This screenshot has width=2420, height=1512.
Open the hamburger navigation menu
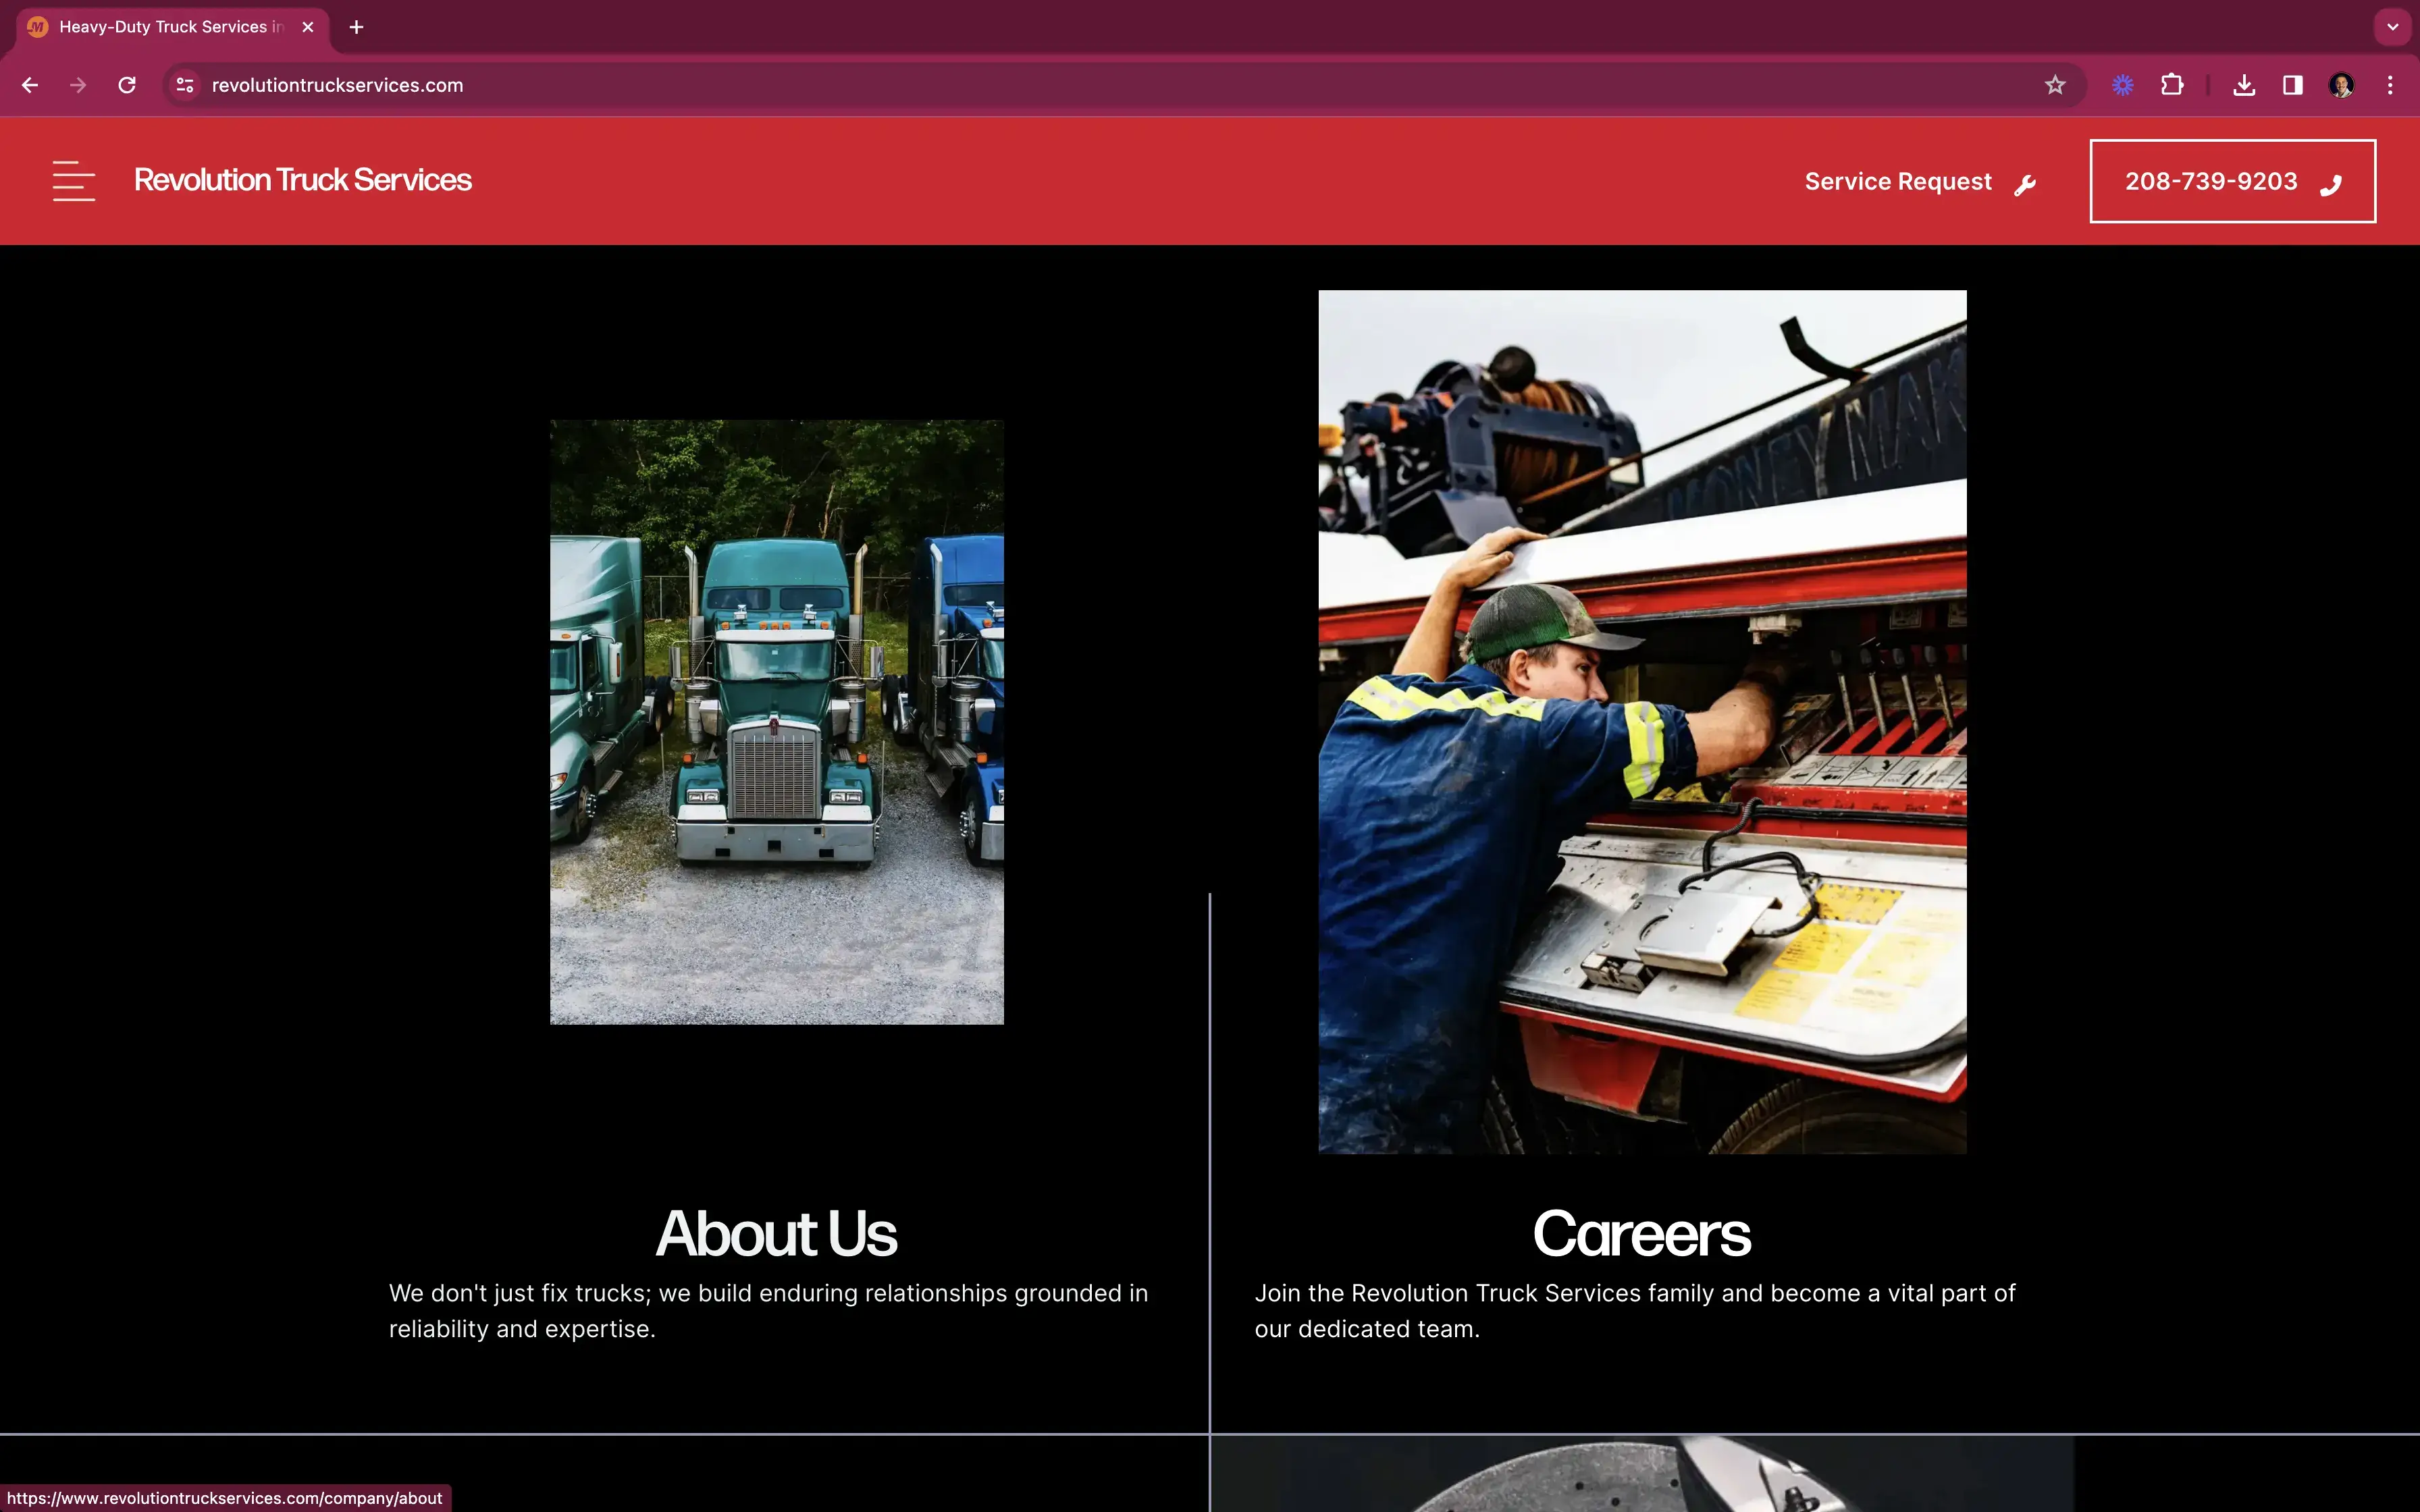click(x=74, y=181)
